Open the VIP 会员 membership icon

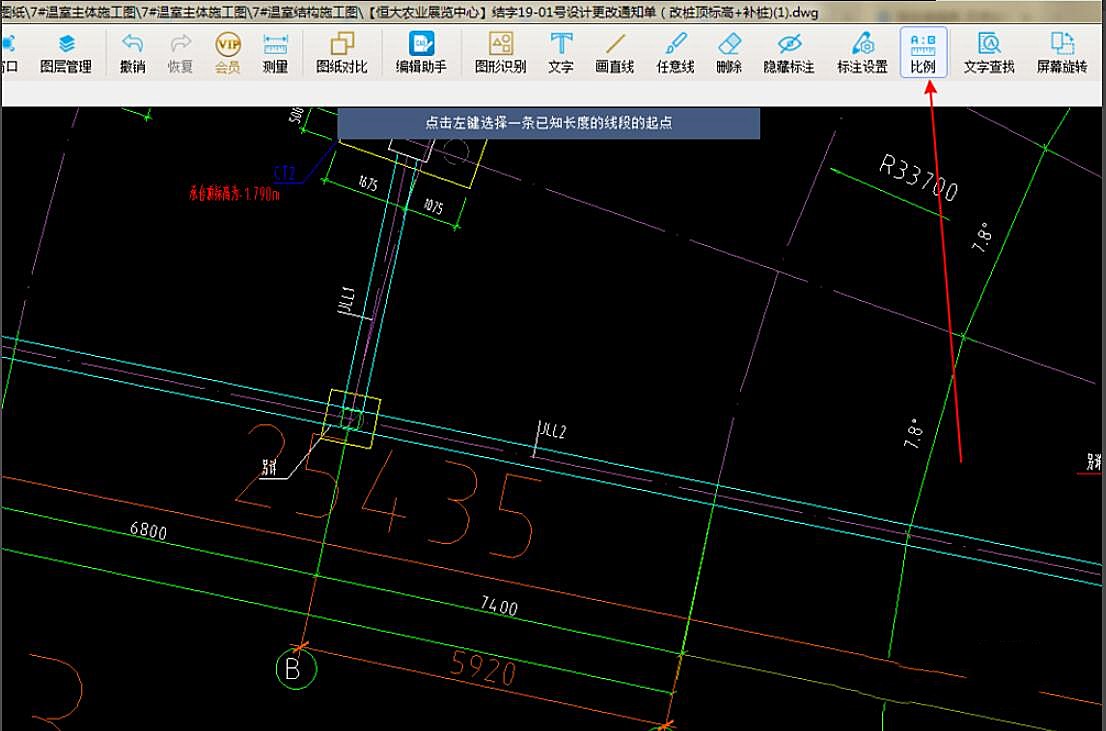pyautogui.click(x=228, y=53)
